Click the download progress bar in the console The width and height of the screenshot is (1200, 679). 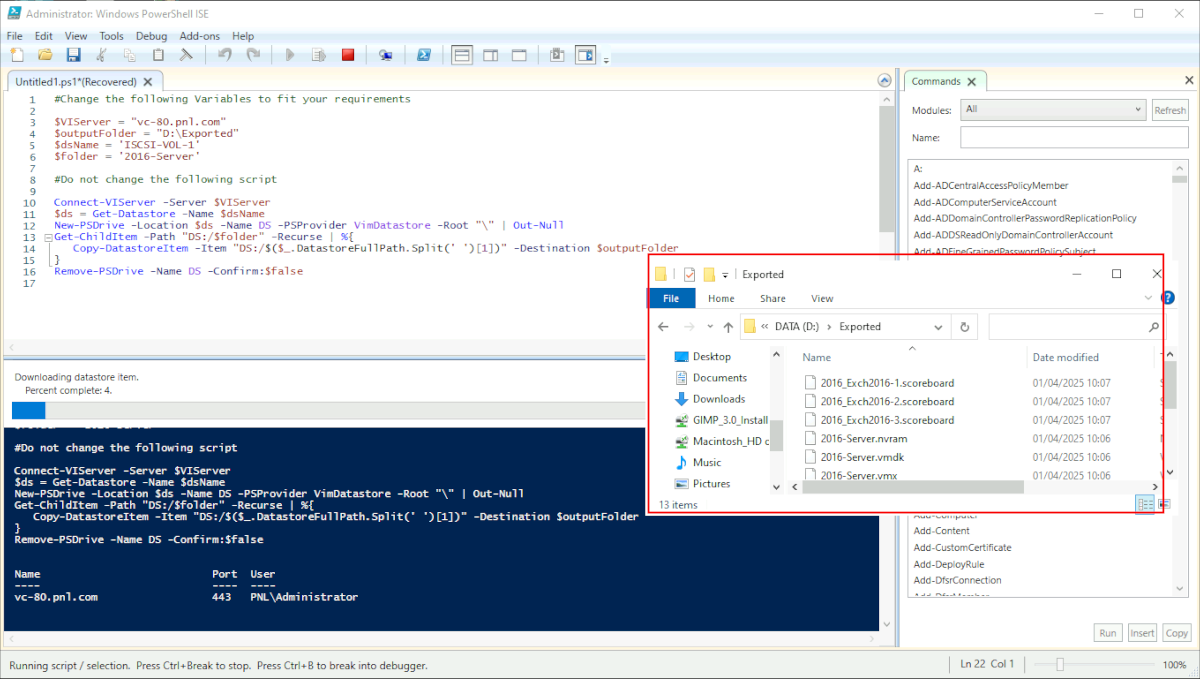[x=328, y=411]
